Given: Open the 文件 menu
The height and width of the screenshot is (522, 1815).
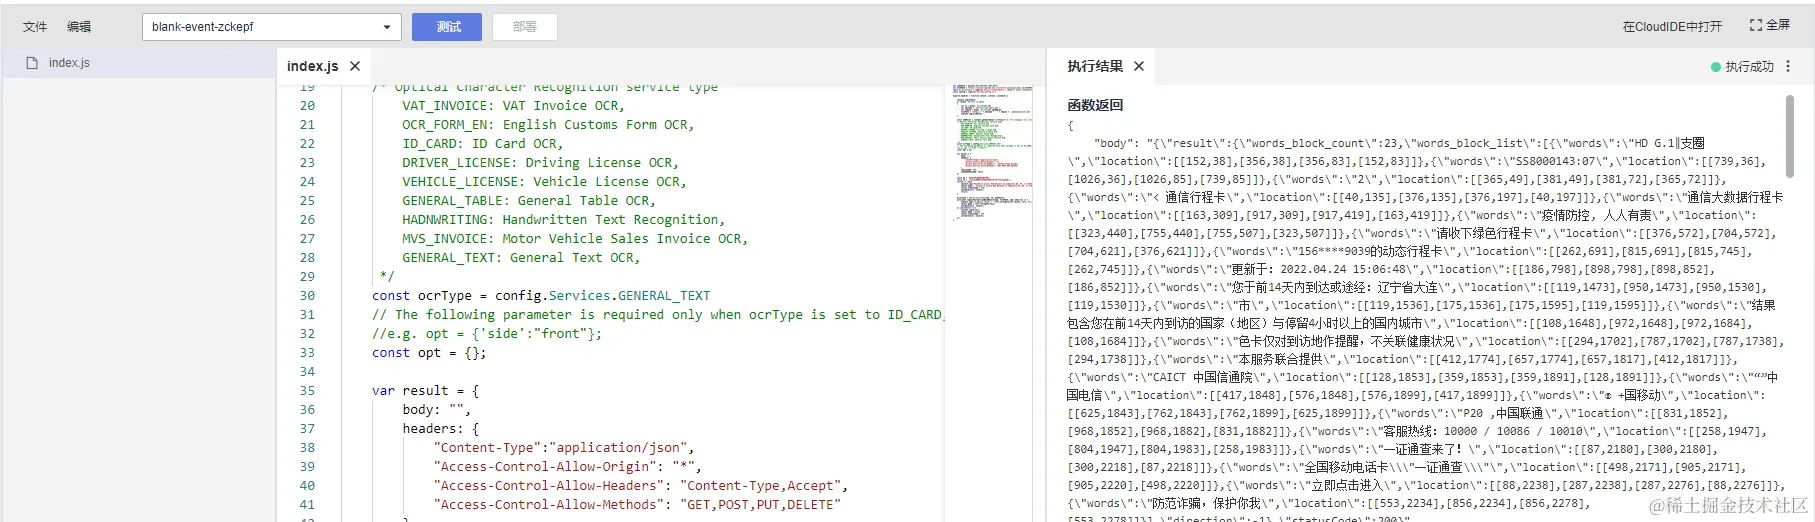Looking at the screenshot, I should [x=35, y=27].
